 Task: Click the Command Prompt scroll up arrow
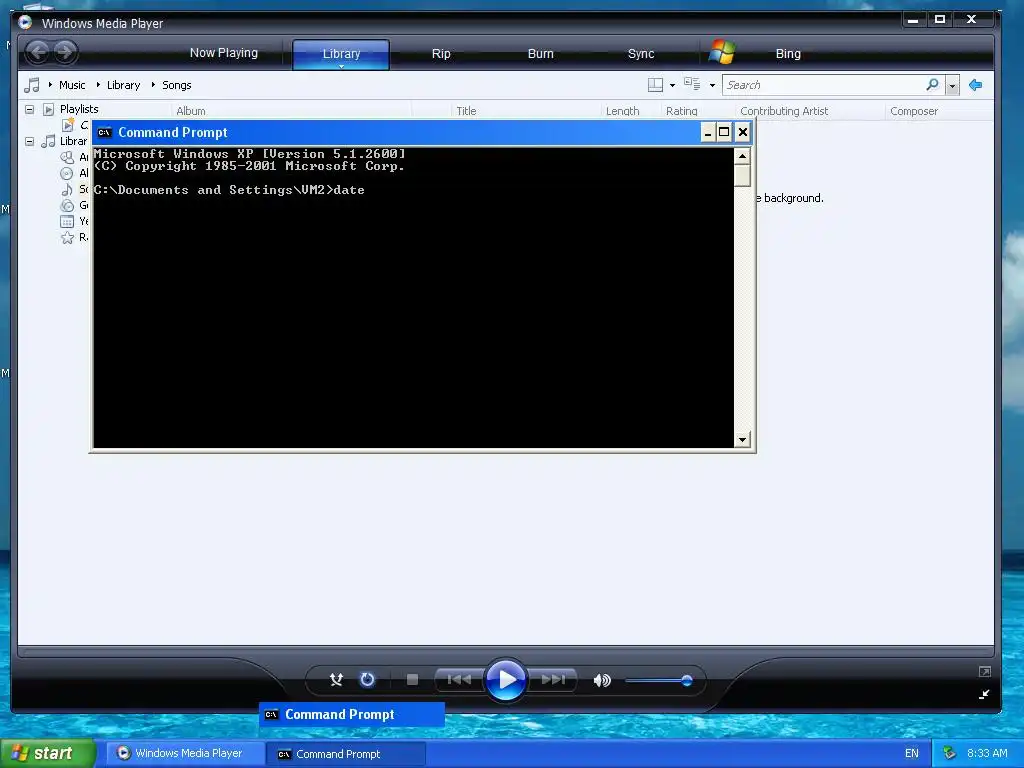point(742,156)
